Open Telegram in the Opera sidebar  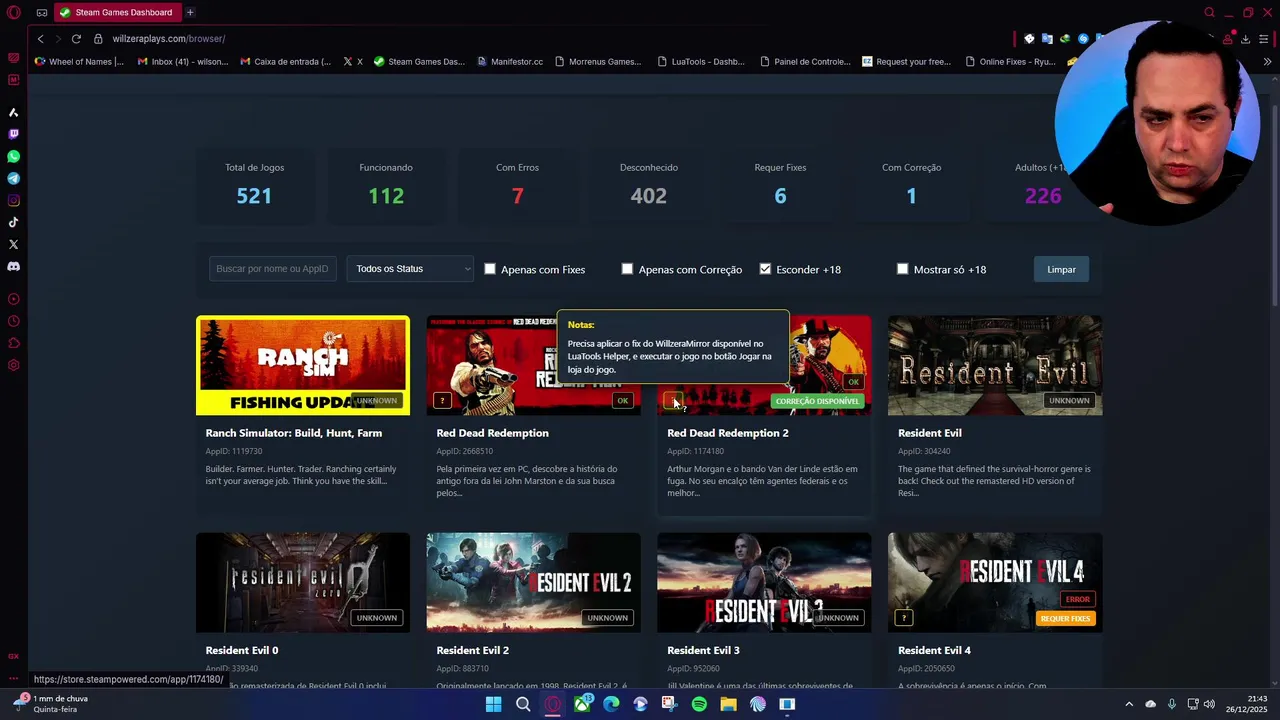coord(13,178)
